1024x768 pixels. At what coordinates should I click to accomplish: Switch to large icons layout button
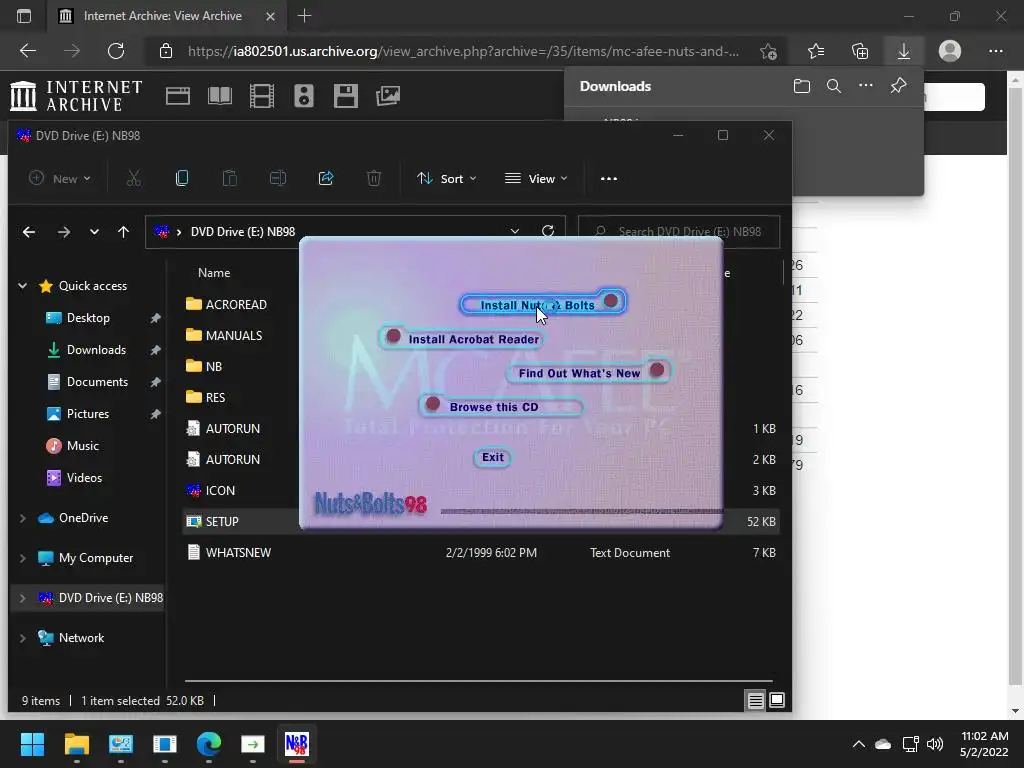click(x=776, y=700)
